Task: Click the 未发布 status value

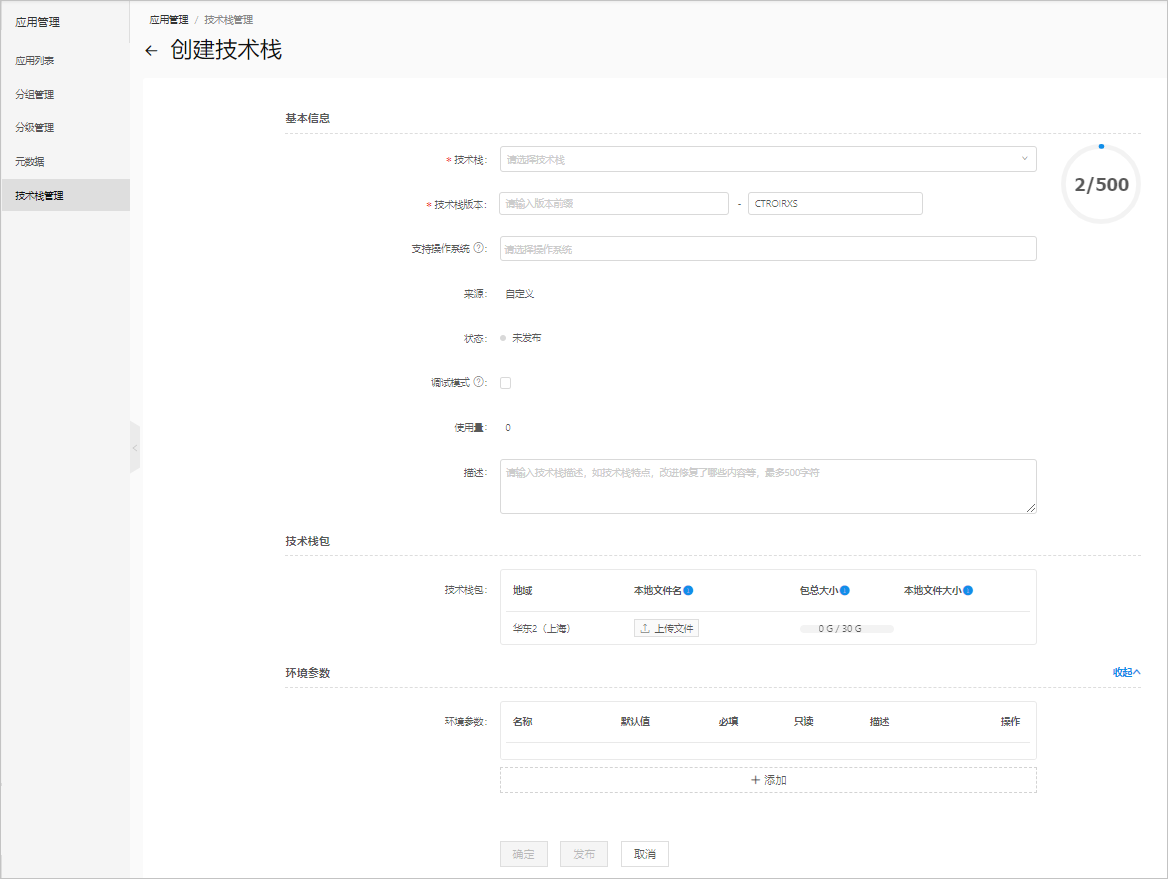Action: coord(527,338)
